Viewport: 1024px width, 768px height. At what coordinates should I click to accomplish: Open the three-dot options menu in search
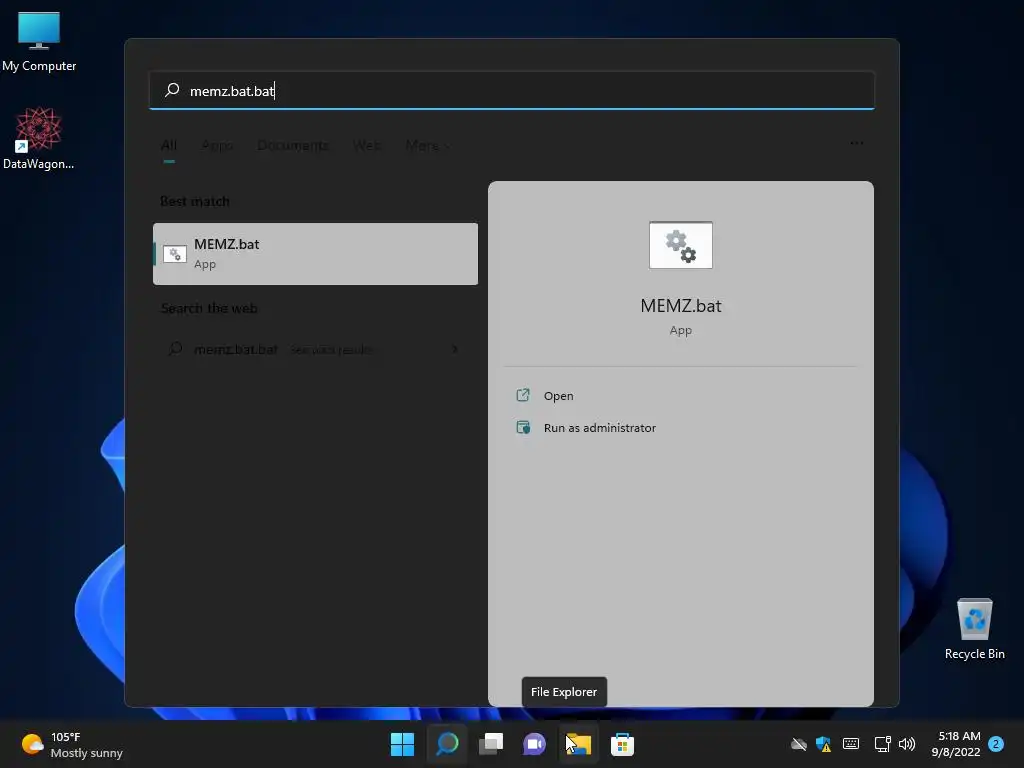[x=856, y=143]
